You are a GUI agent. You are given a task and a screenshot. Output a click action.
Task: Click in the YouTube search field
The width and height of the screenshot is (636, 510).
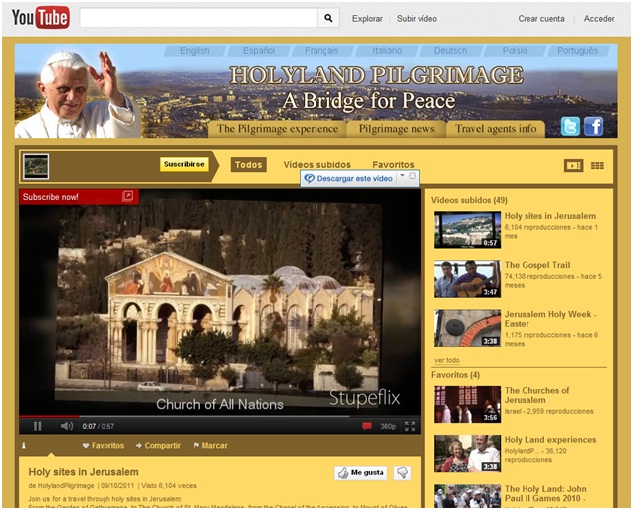[x=198, y=18]
